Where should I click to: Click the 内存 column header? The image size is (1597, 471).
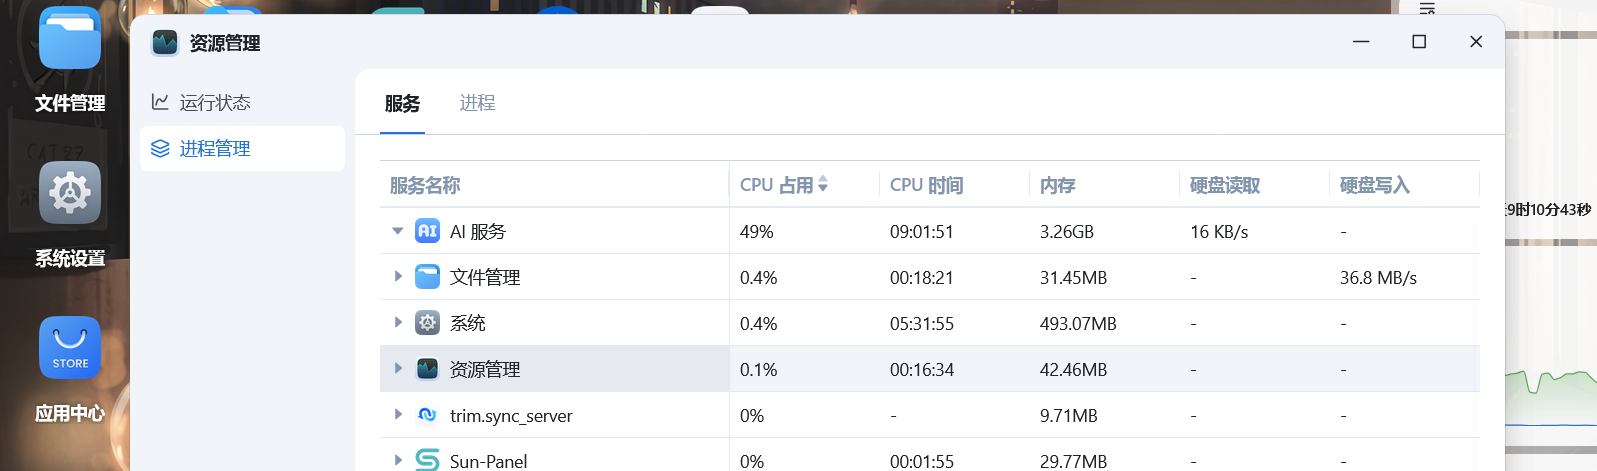pyautogui.click(x=1057, y=185)
